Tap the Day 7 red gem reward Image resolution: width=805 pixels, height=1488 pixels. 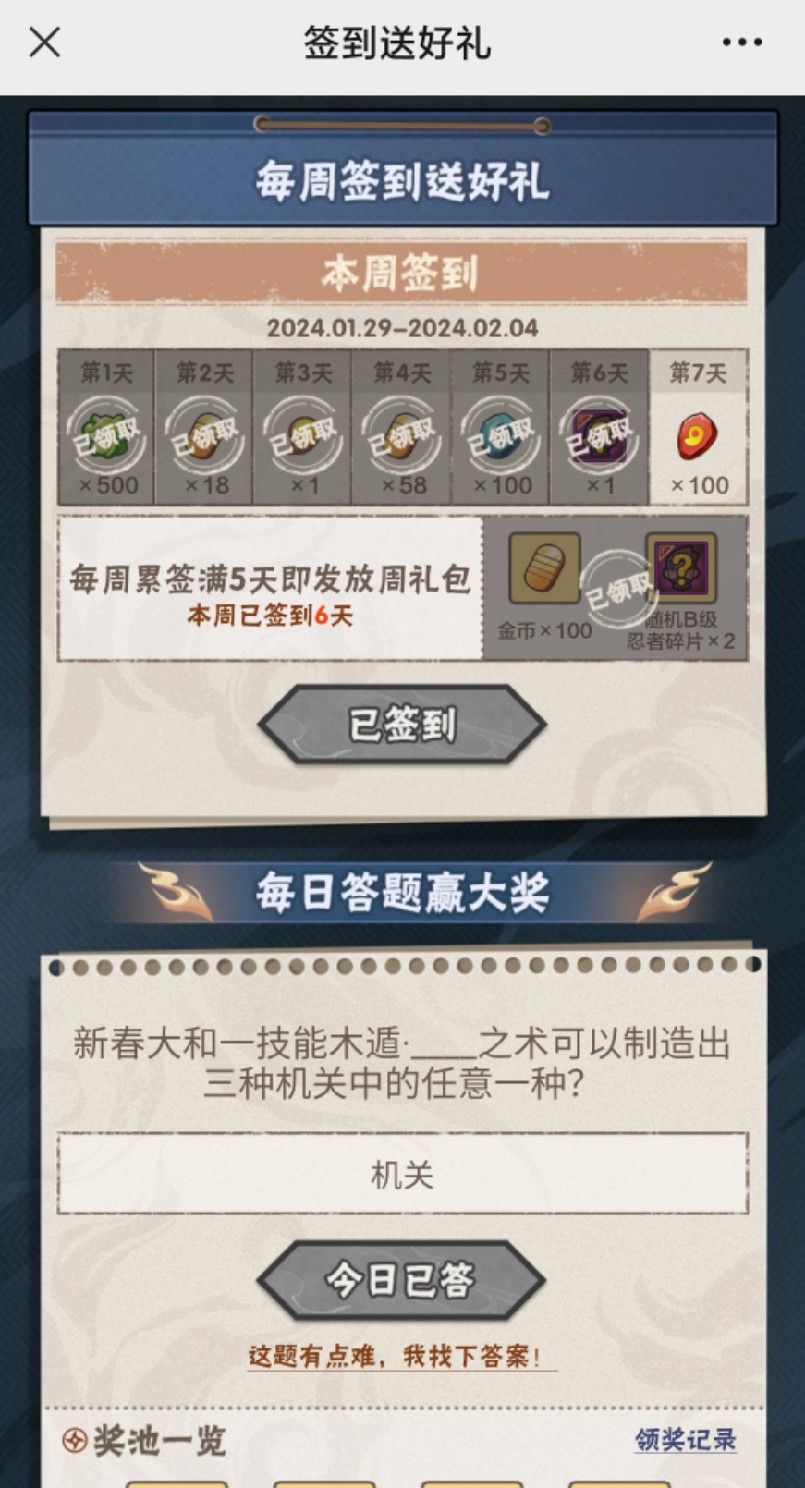pyautogui.click(x=698, y=438)
